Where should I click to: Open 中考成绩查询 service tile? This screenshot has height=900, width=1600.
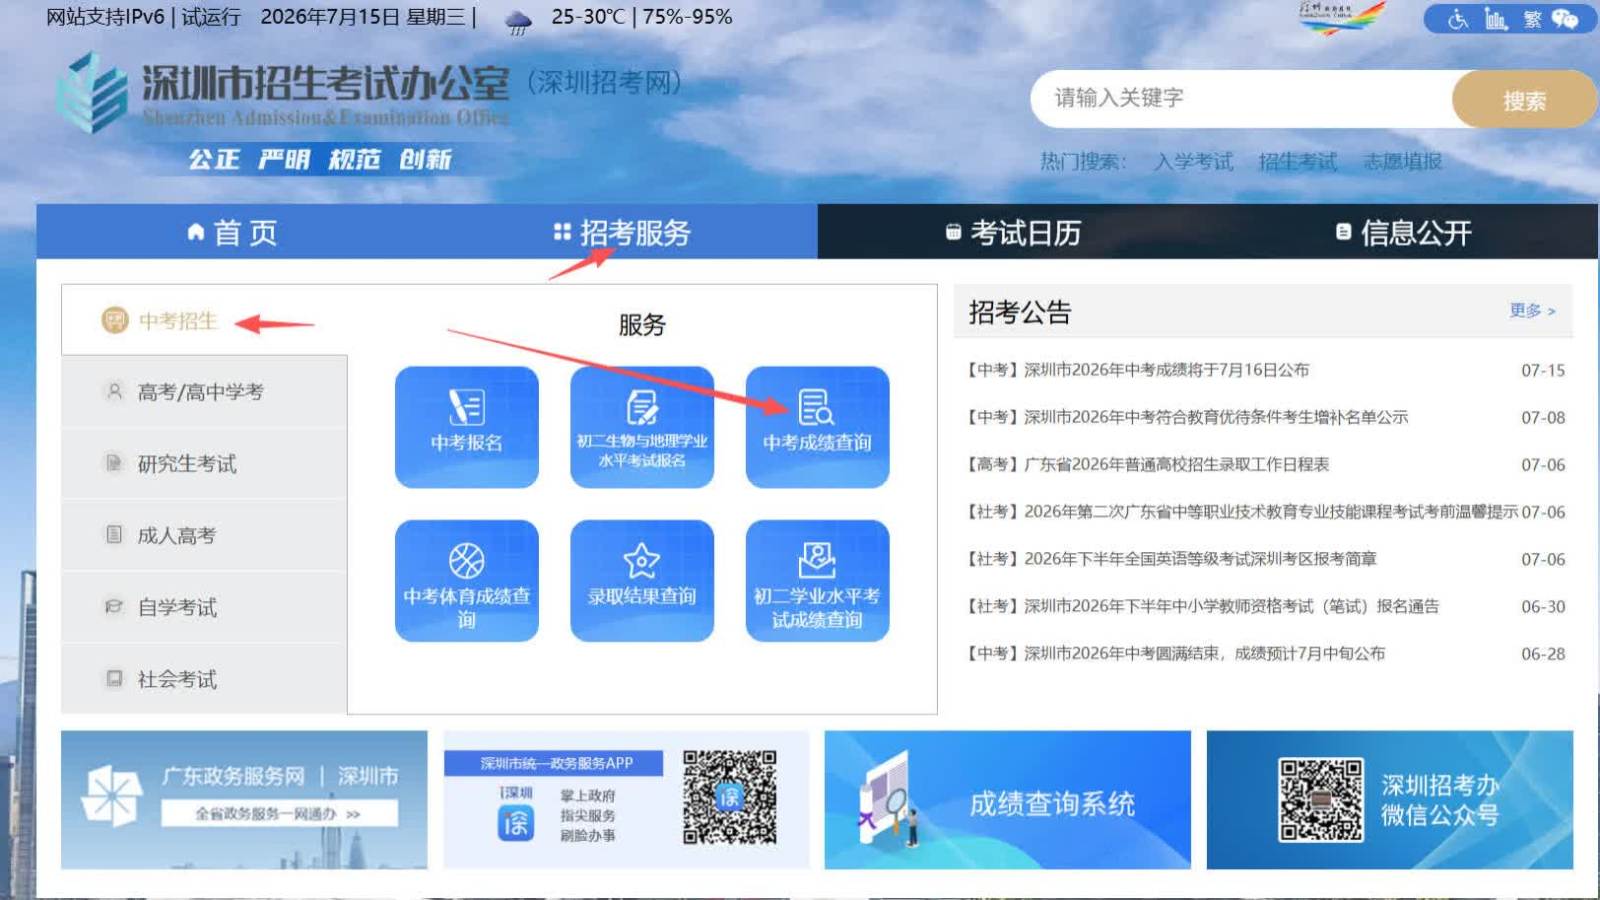(817, 427)
